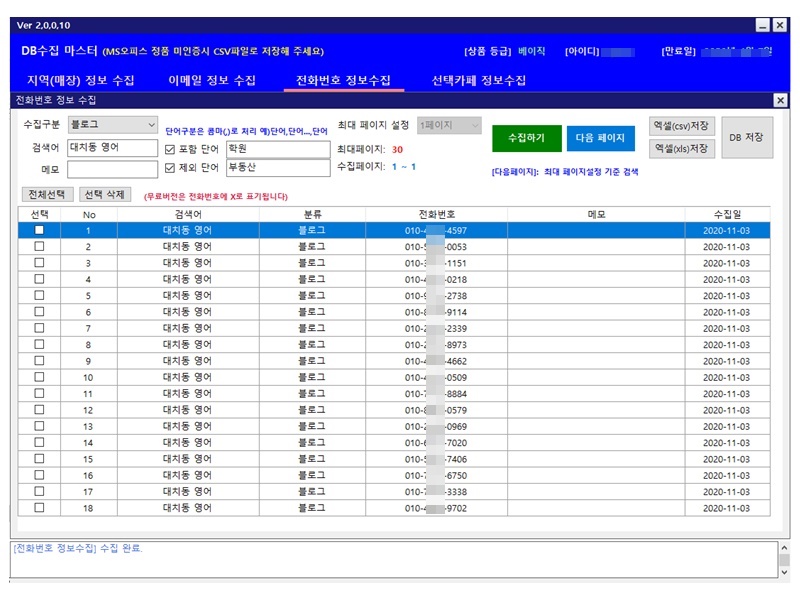Screen dimensions: 800x600
Task: Switch to 이메일 정보 수집 tab
Action: point(212,80)
